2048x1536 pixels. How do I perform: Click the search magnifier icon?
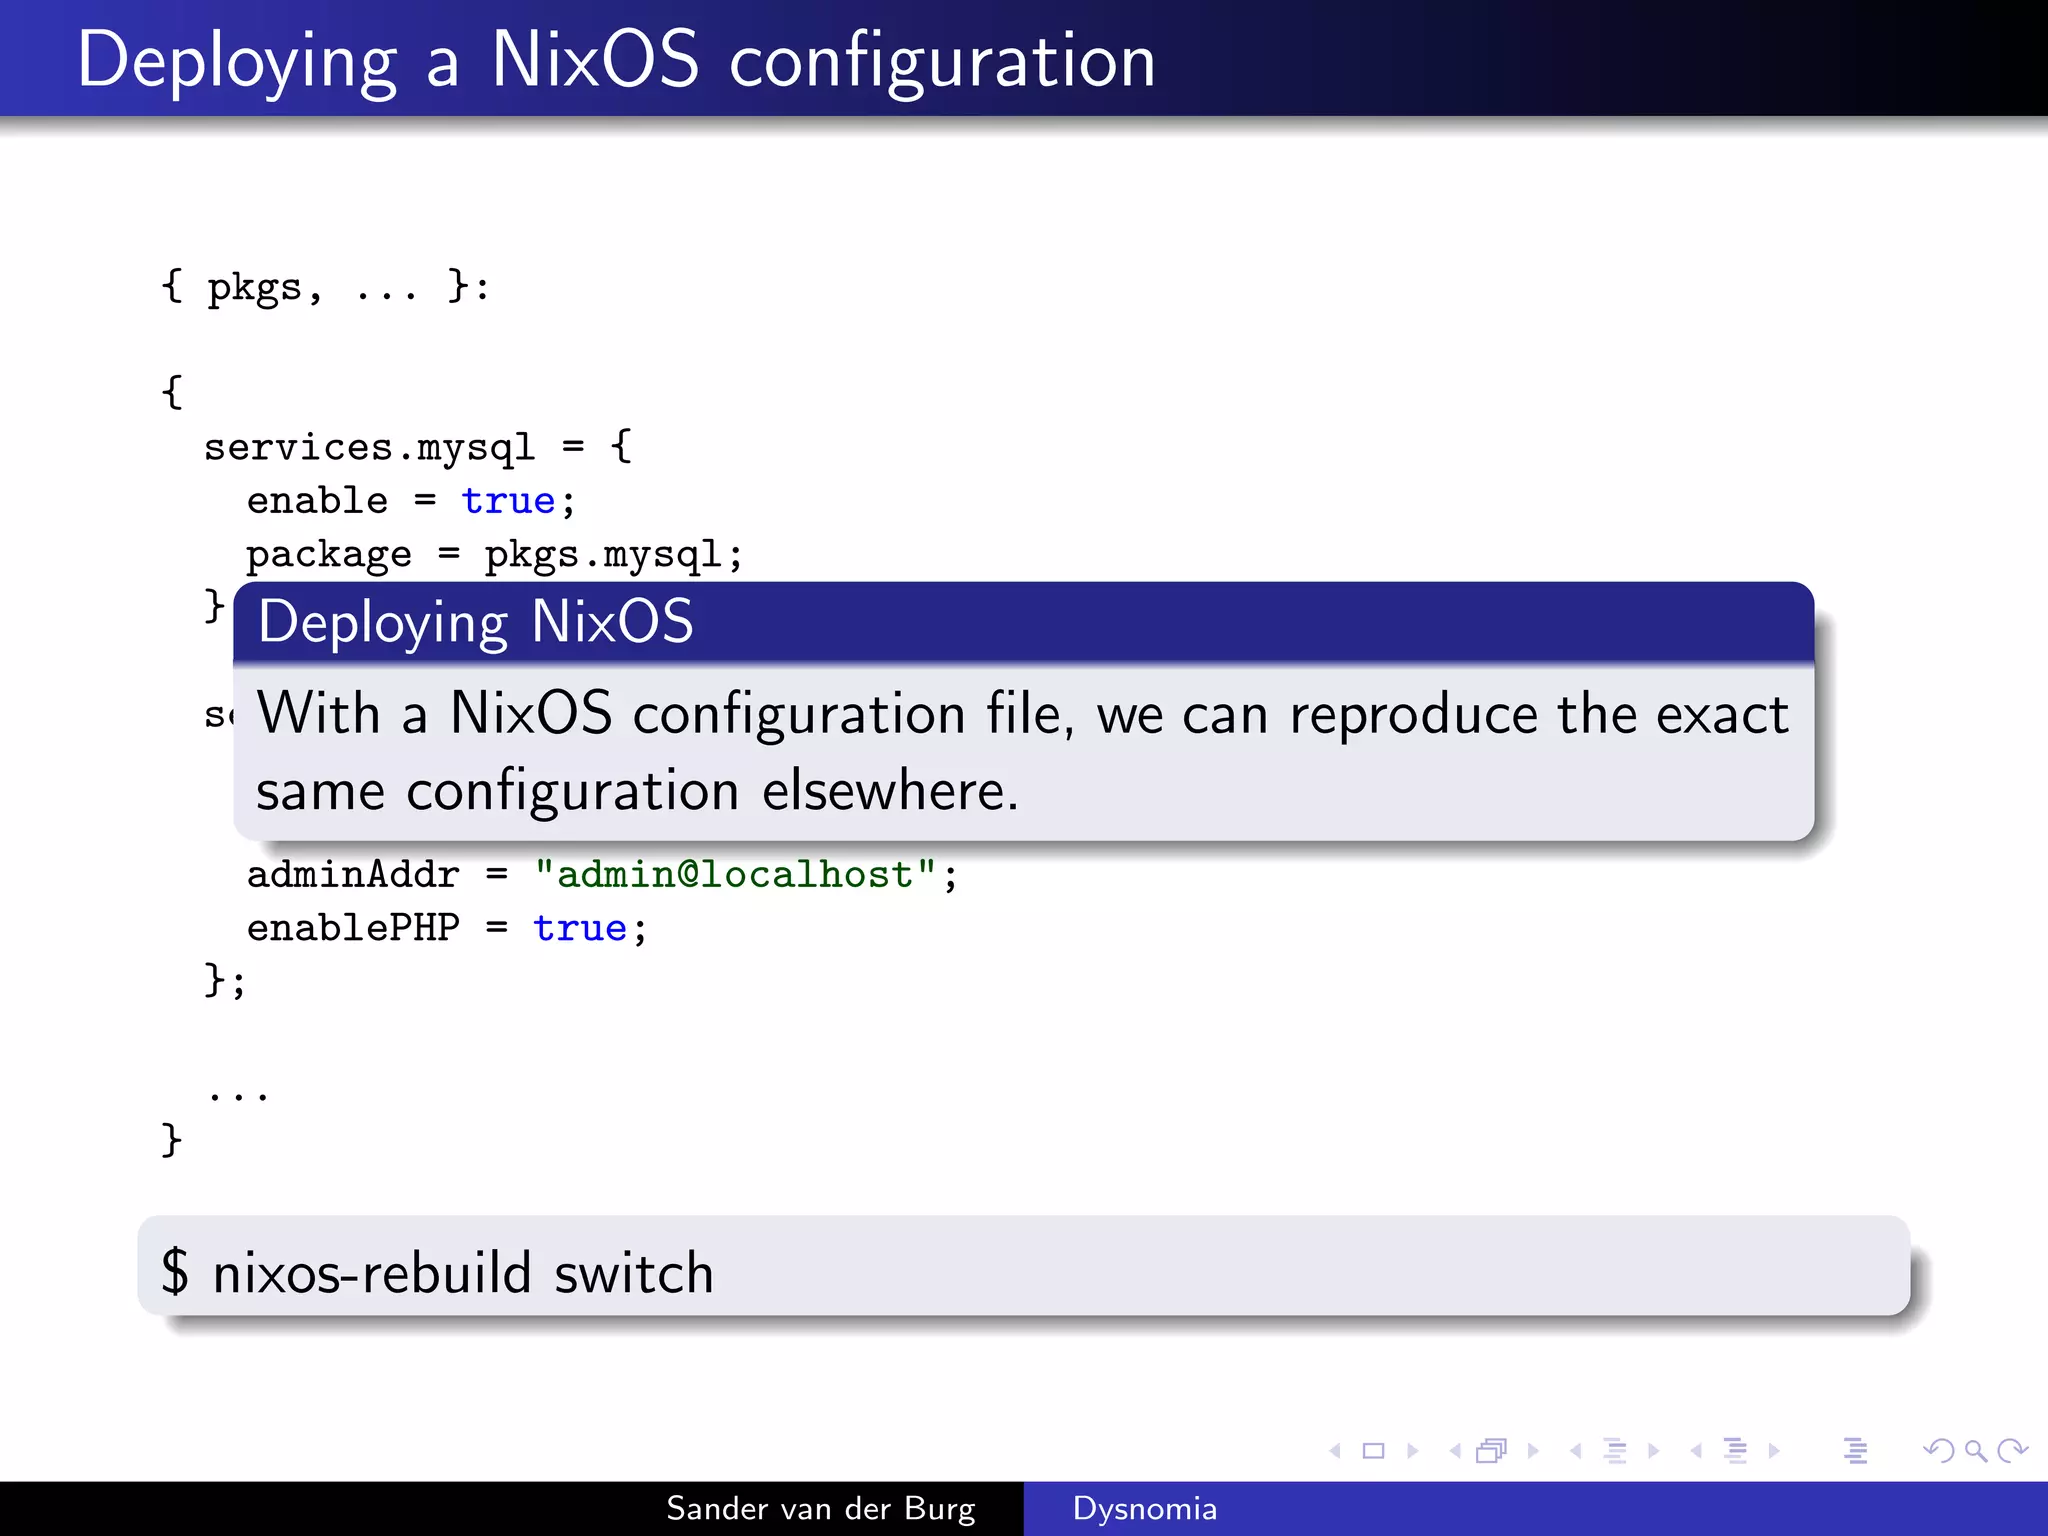[1976, 1451]
